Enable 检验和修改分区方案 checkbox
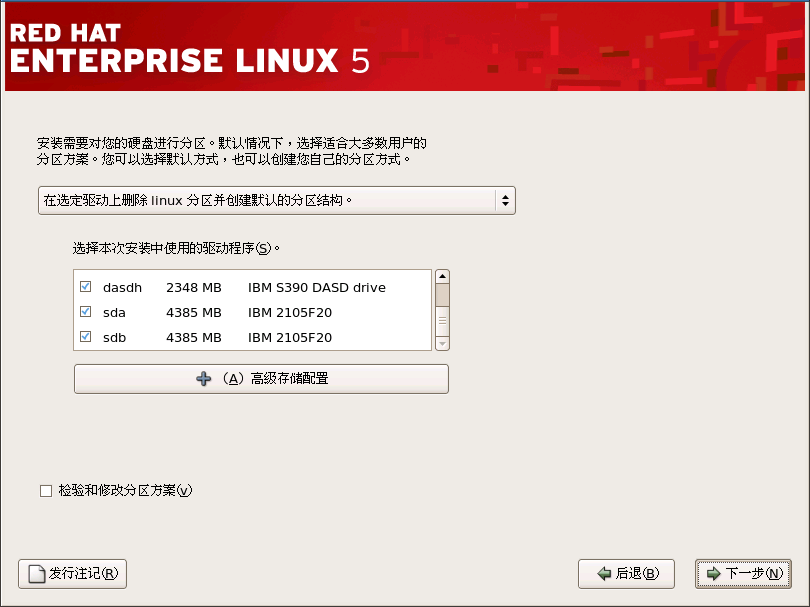This screenshot has height=607, width=810. click(46, 491)
